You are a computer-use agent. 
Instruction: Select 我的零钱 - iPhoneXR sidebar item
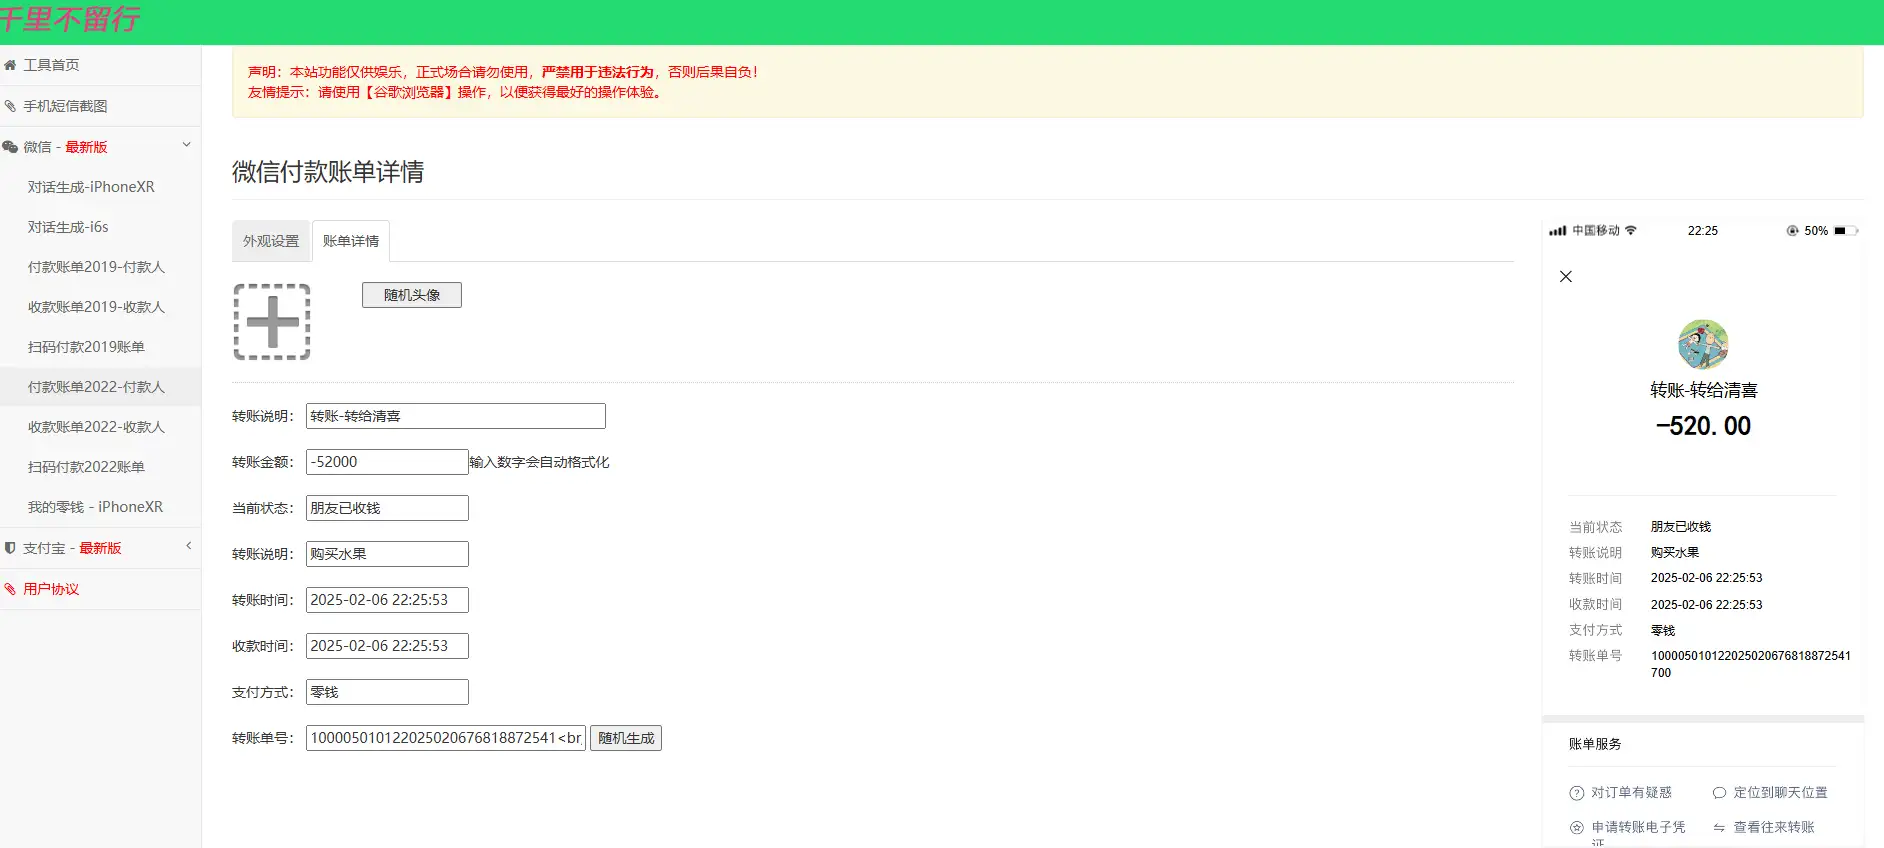coord(95,507)
